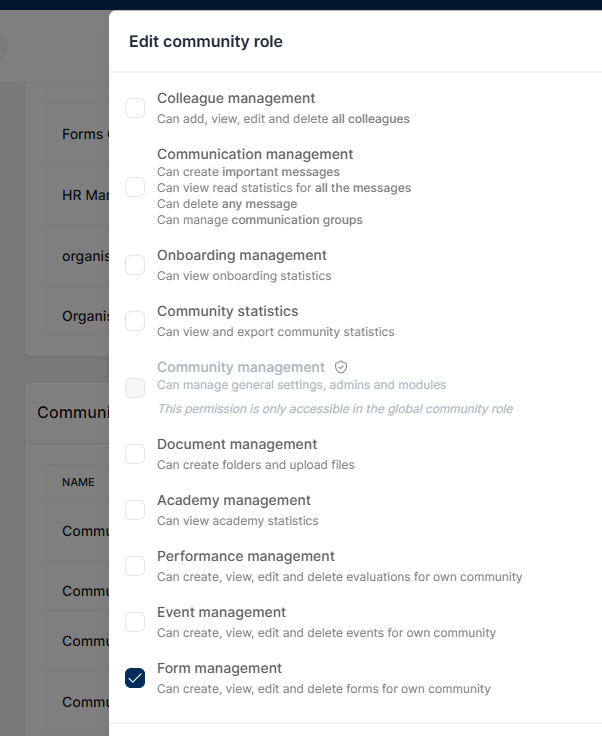Click the Forms row in background table
The width and height of the screenshot is (602, 736).
click(77, 134)
